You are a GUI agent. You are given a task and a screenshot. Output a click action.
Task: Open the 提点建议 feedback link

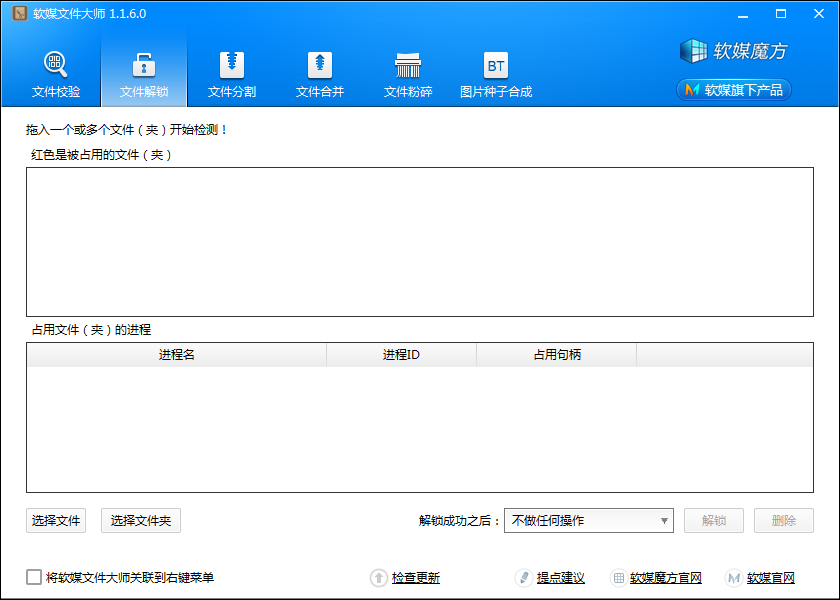pyautogui.click(x=560, y=578)
